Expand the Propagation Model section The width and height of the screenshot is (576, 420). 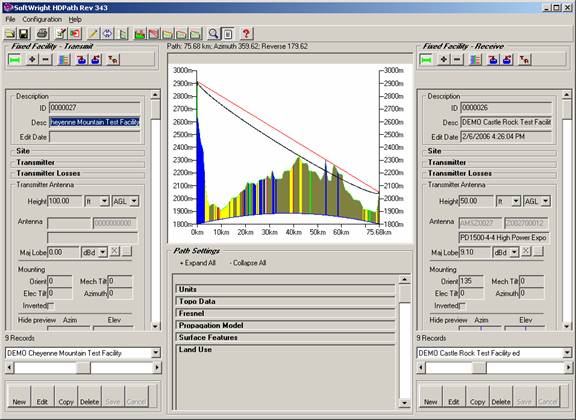[x=285, y=326]
